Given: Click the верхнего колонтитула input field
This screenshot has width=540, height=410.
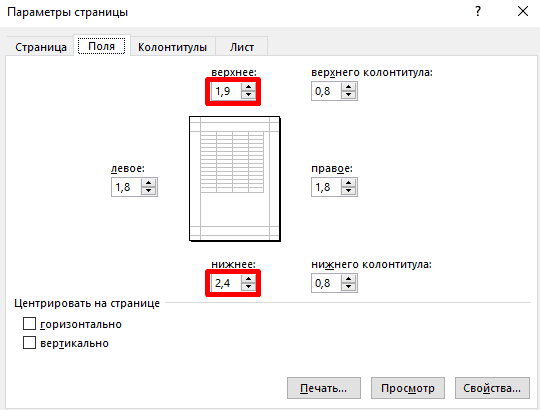Looking at the screenshot, I should [326, 91].
